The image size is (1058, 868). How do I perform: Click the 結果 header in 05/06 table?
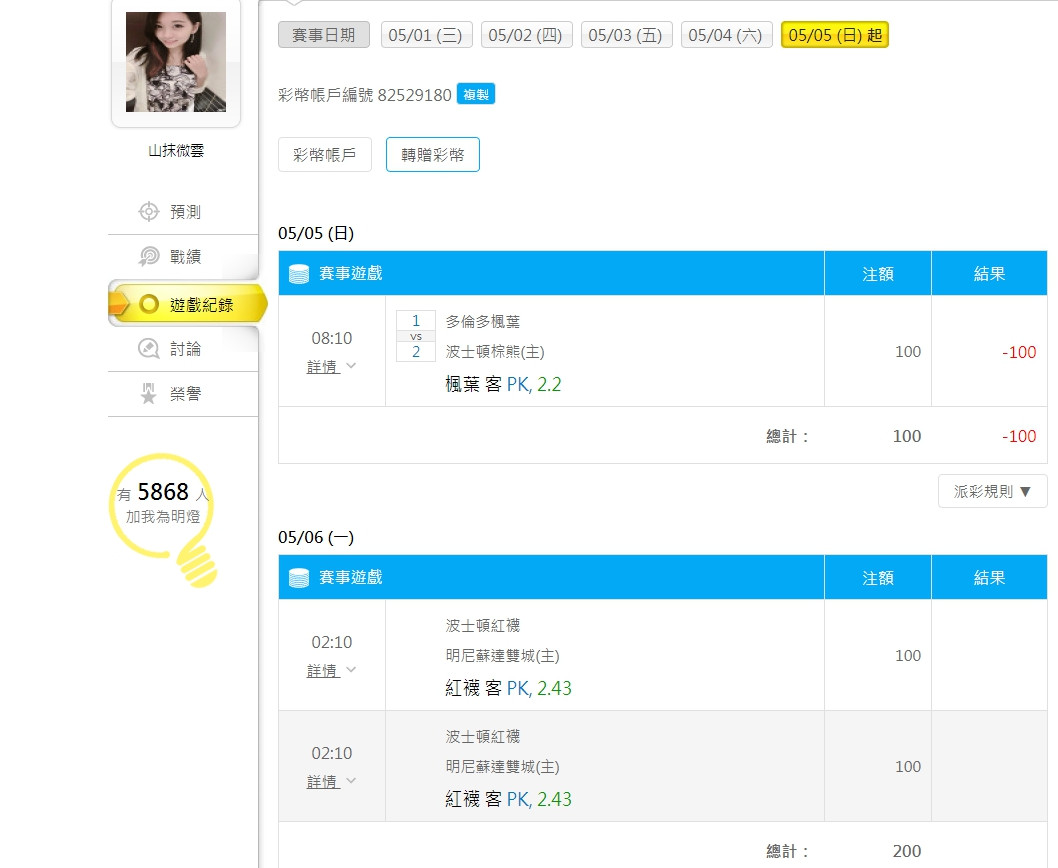click(989, 578)
